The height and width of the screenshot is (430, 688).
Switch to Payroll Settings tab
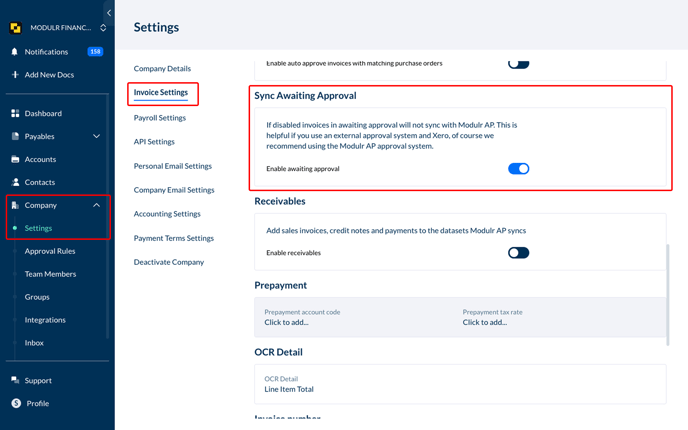click(160, 118)
